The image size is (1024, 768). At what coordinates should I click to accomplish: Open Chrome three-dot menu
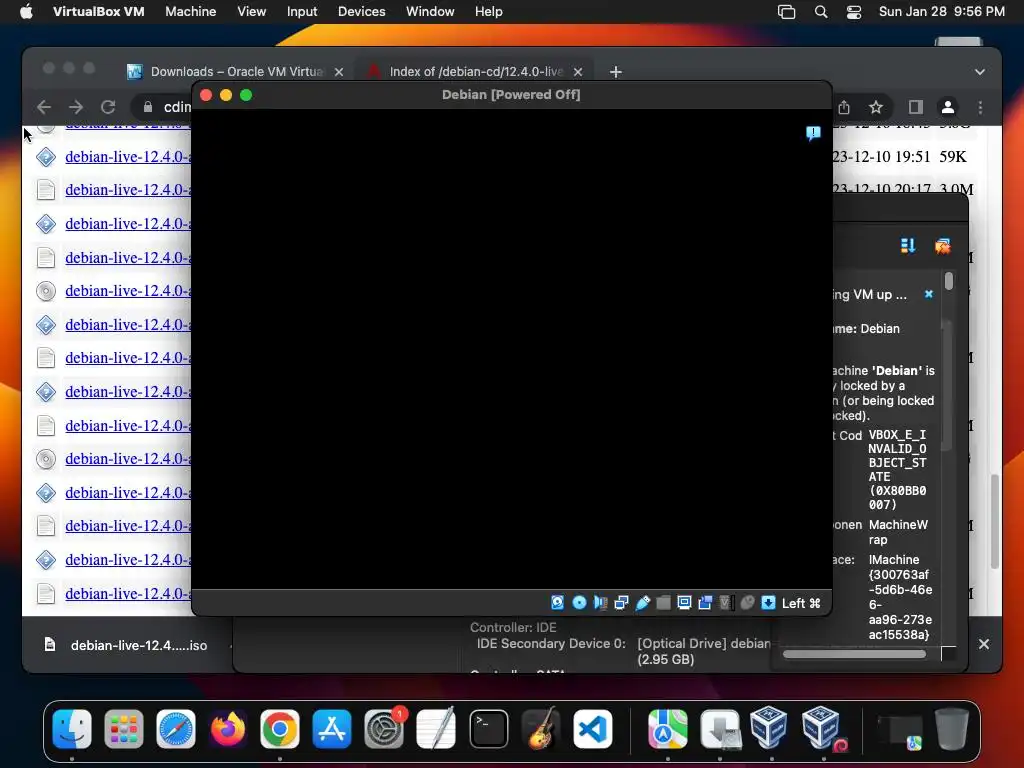980,107
